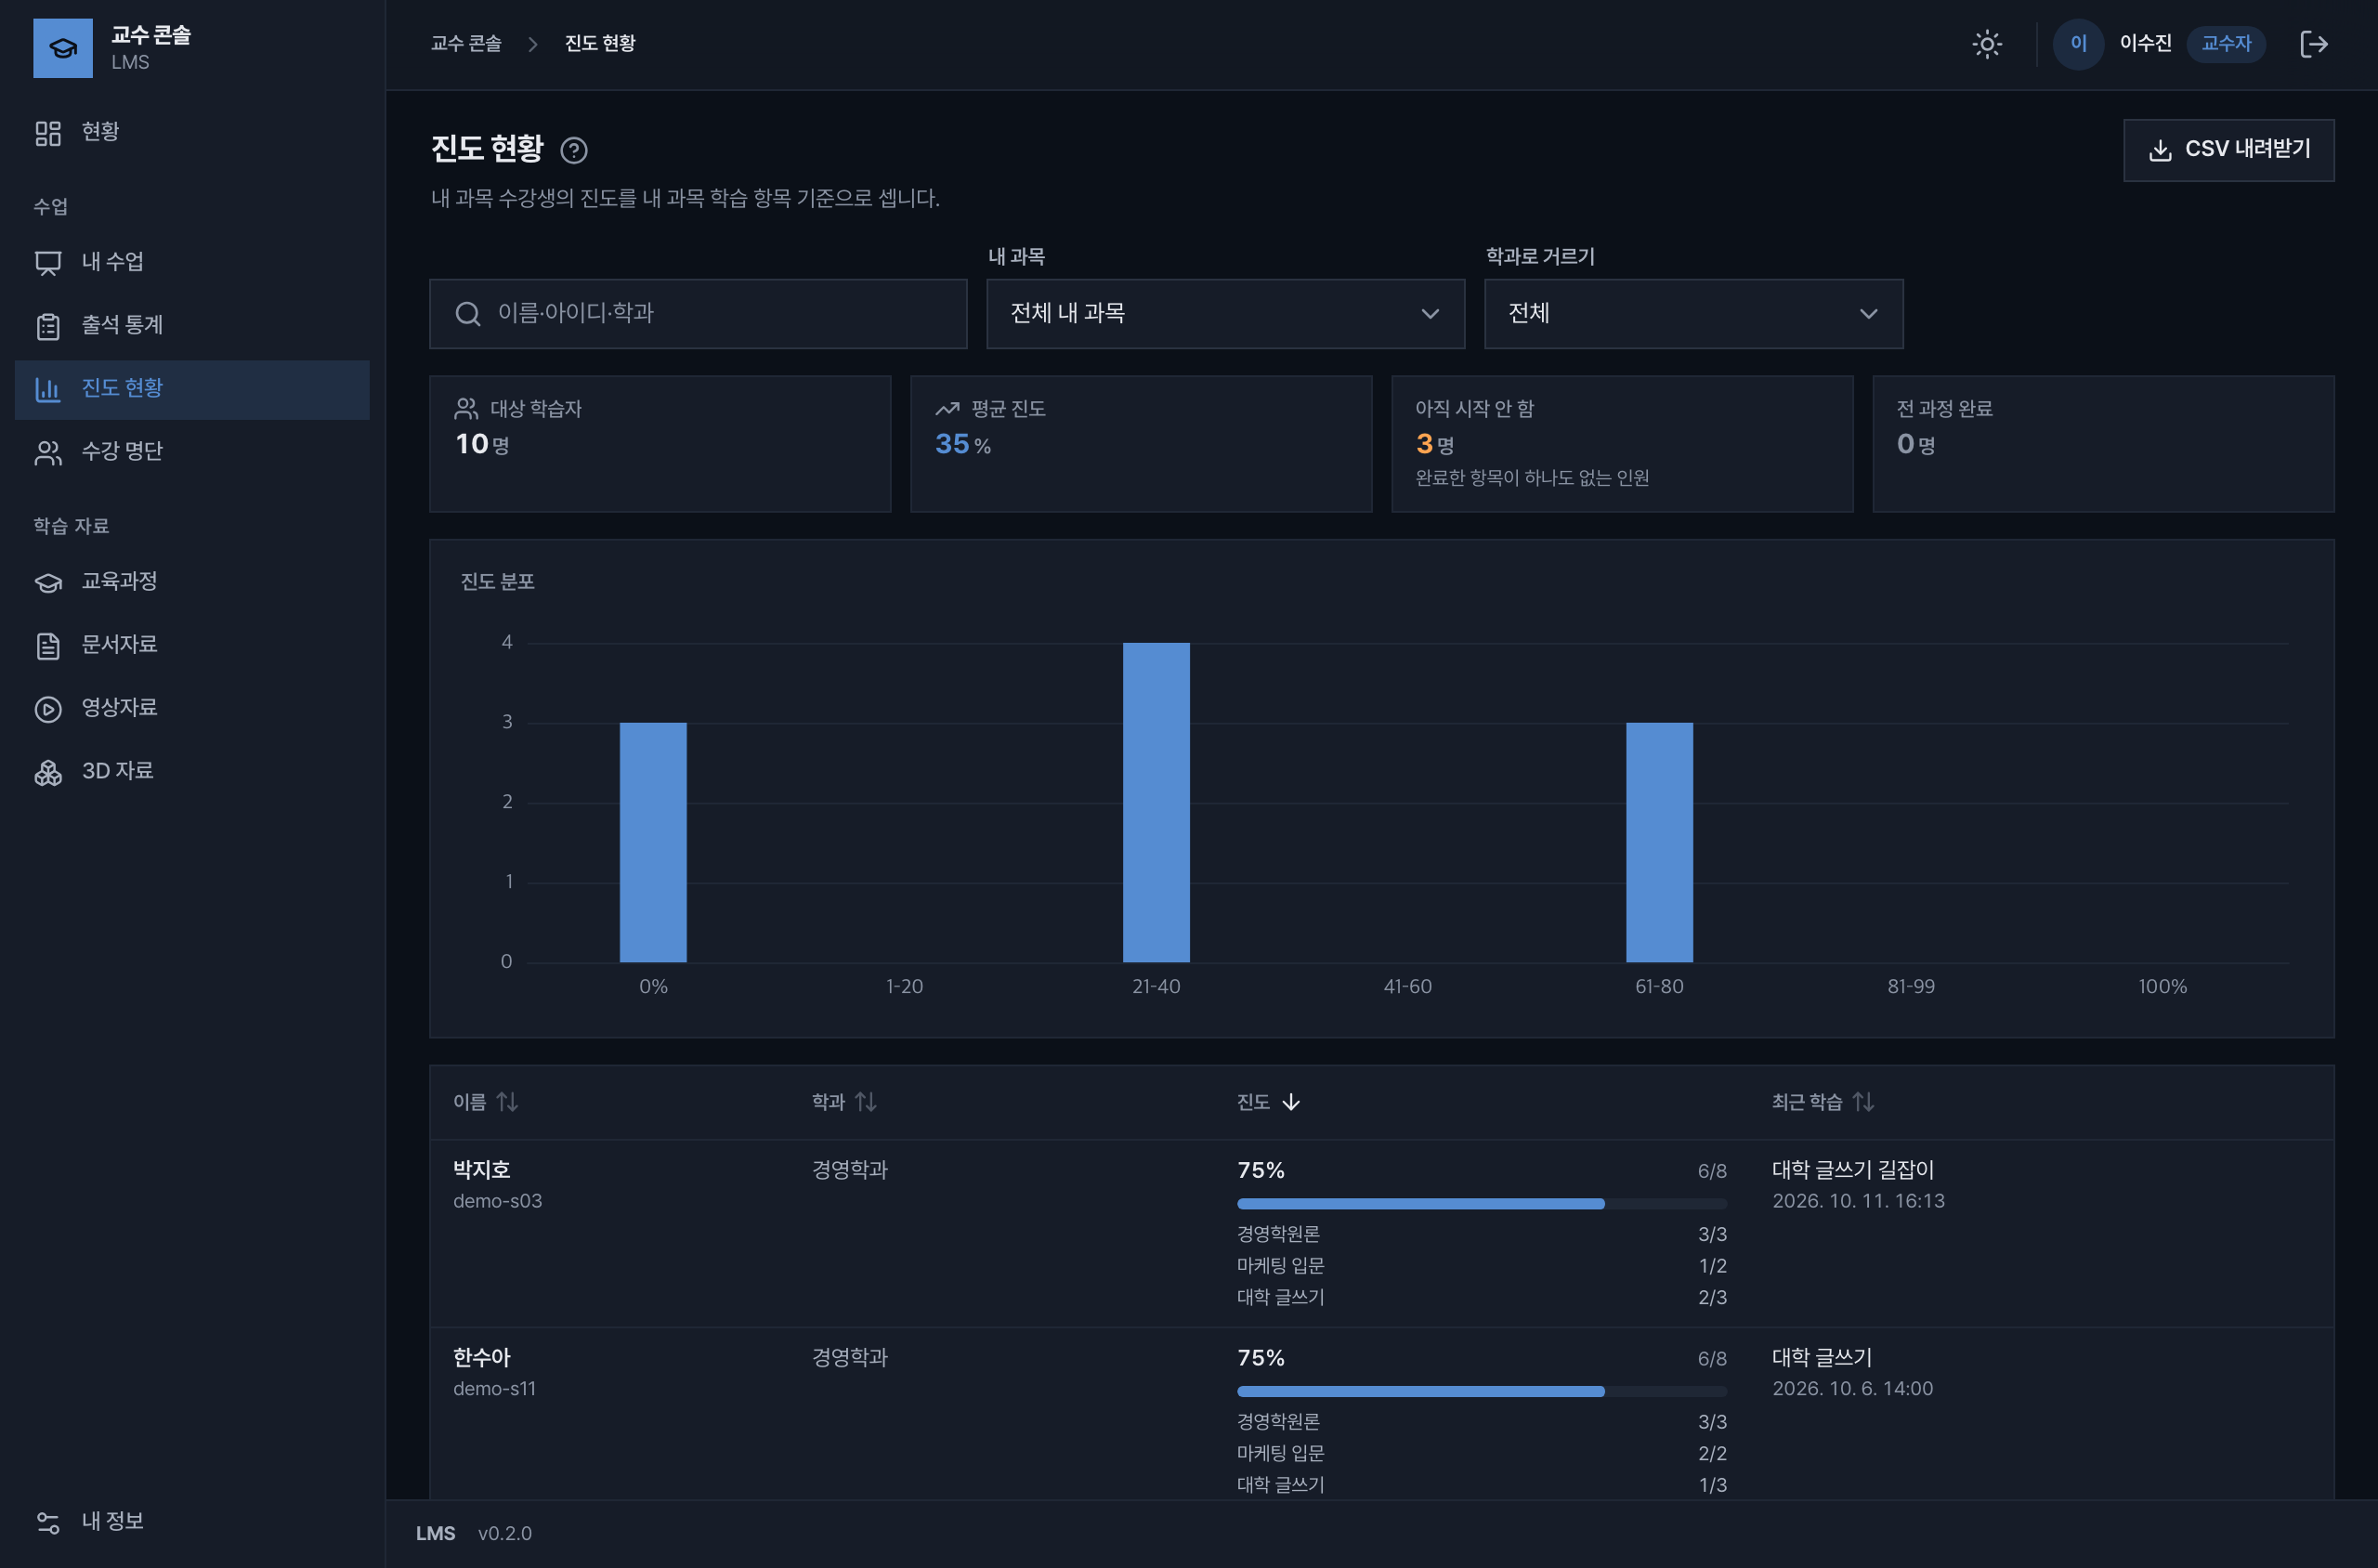Click the 이름·아이디·학과 search field
The width and height of the screenshot is (2378, 1568).
pyautogui.click(x=698, y=314)
